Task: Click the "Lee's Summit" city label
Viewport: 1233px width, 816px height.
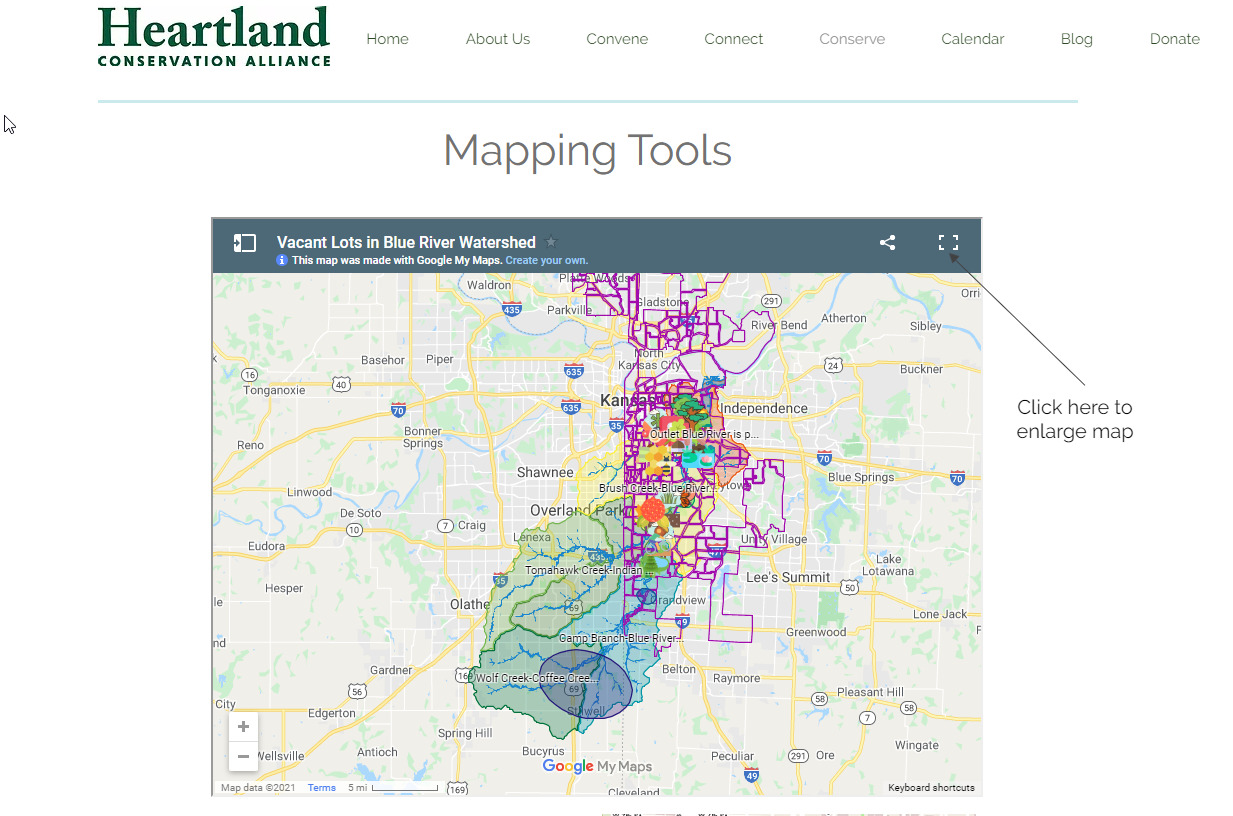Action: [x=788, y=577]
